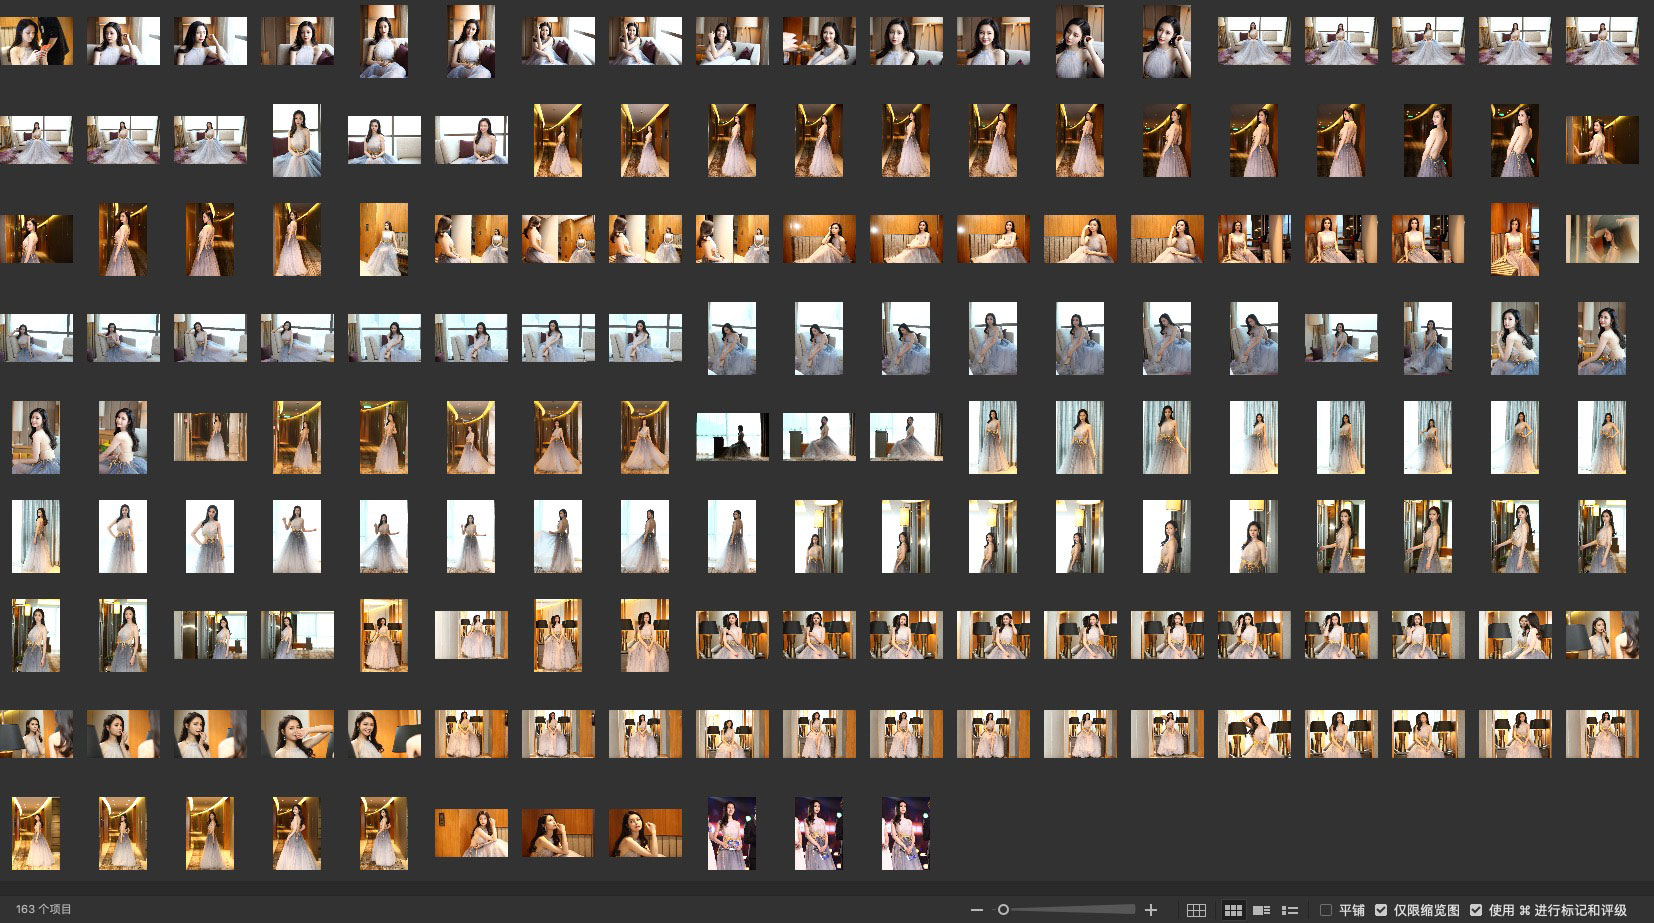Screen dimensions: 1654x923
Task: Select the last thumbnail in the second row
Action: point(1601,140)
